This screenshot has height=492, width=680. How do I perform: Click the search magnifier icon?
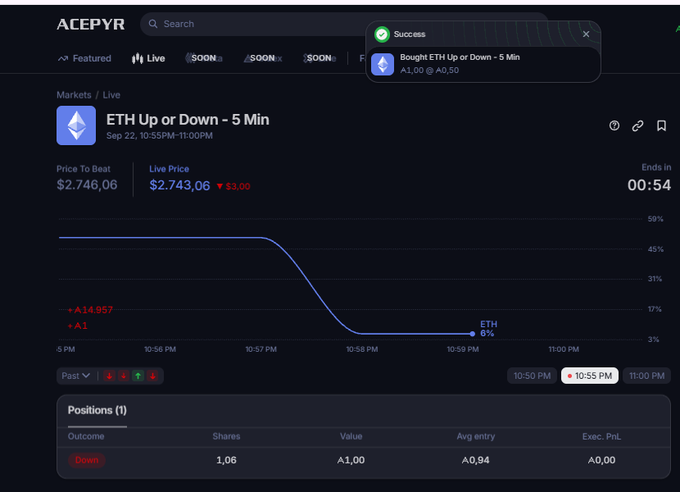[153, 24]
